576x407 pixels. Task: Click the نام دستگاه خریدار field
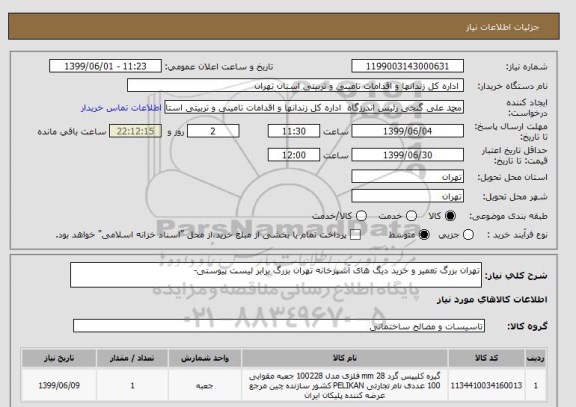[x=295, y=86]
